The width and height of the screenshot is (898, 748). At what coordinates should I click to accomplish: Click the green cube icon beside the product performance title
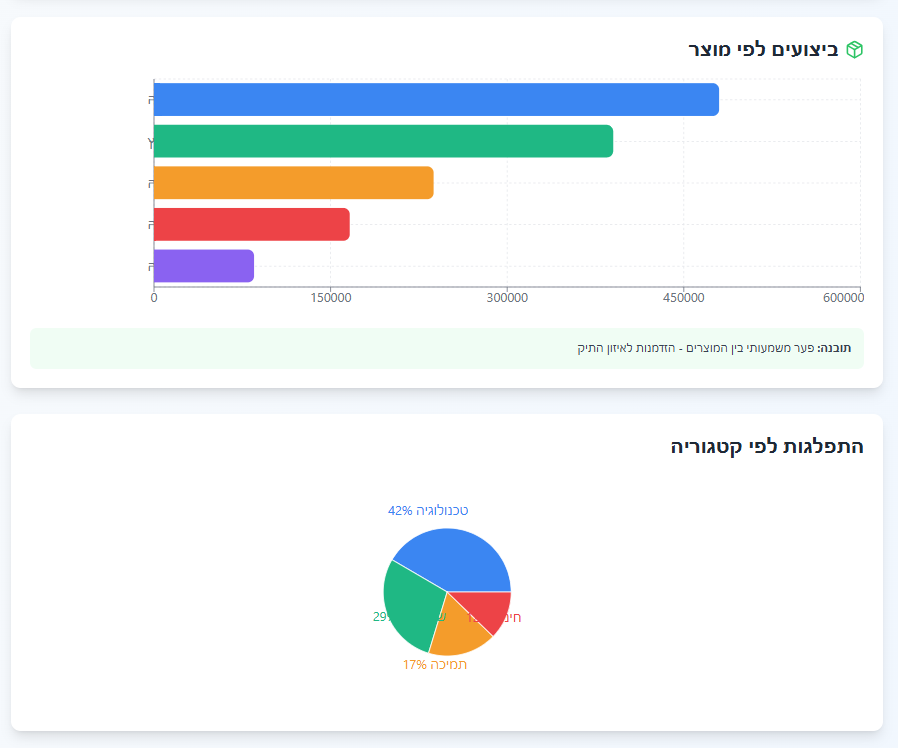(x=854, y=50)
